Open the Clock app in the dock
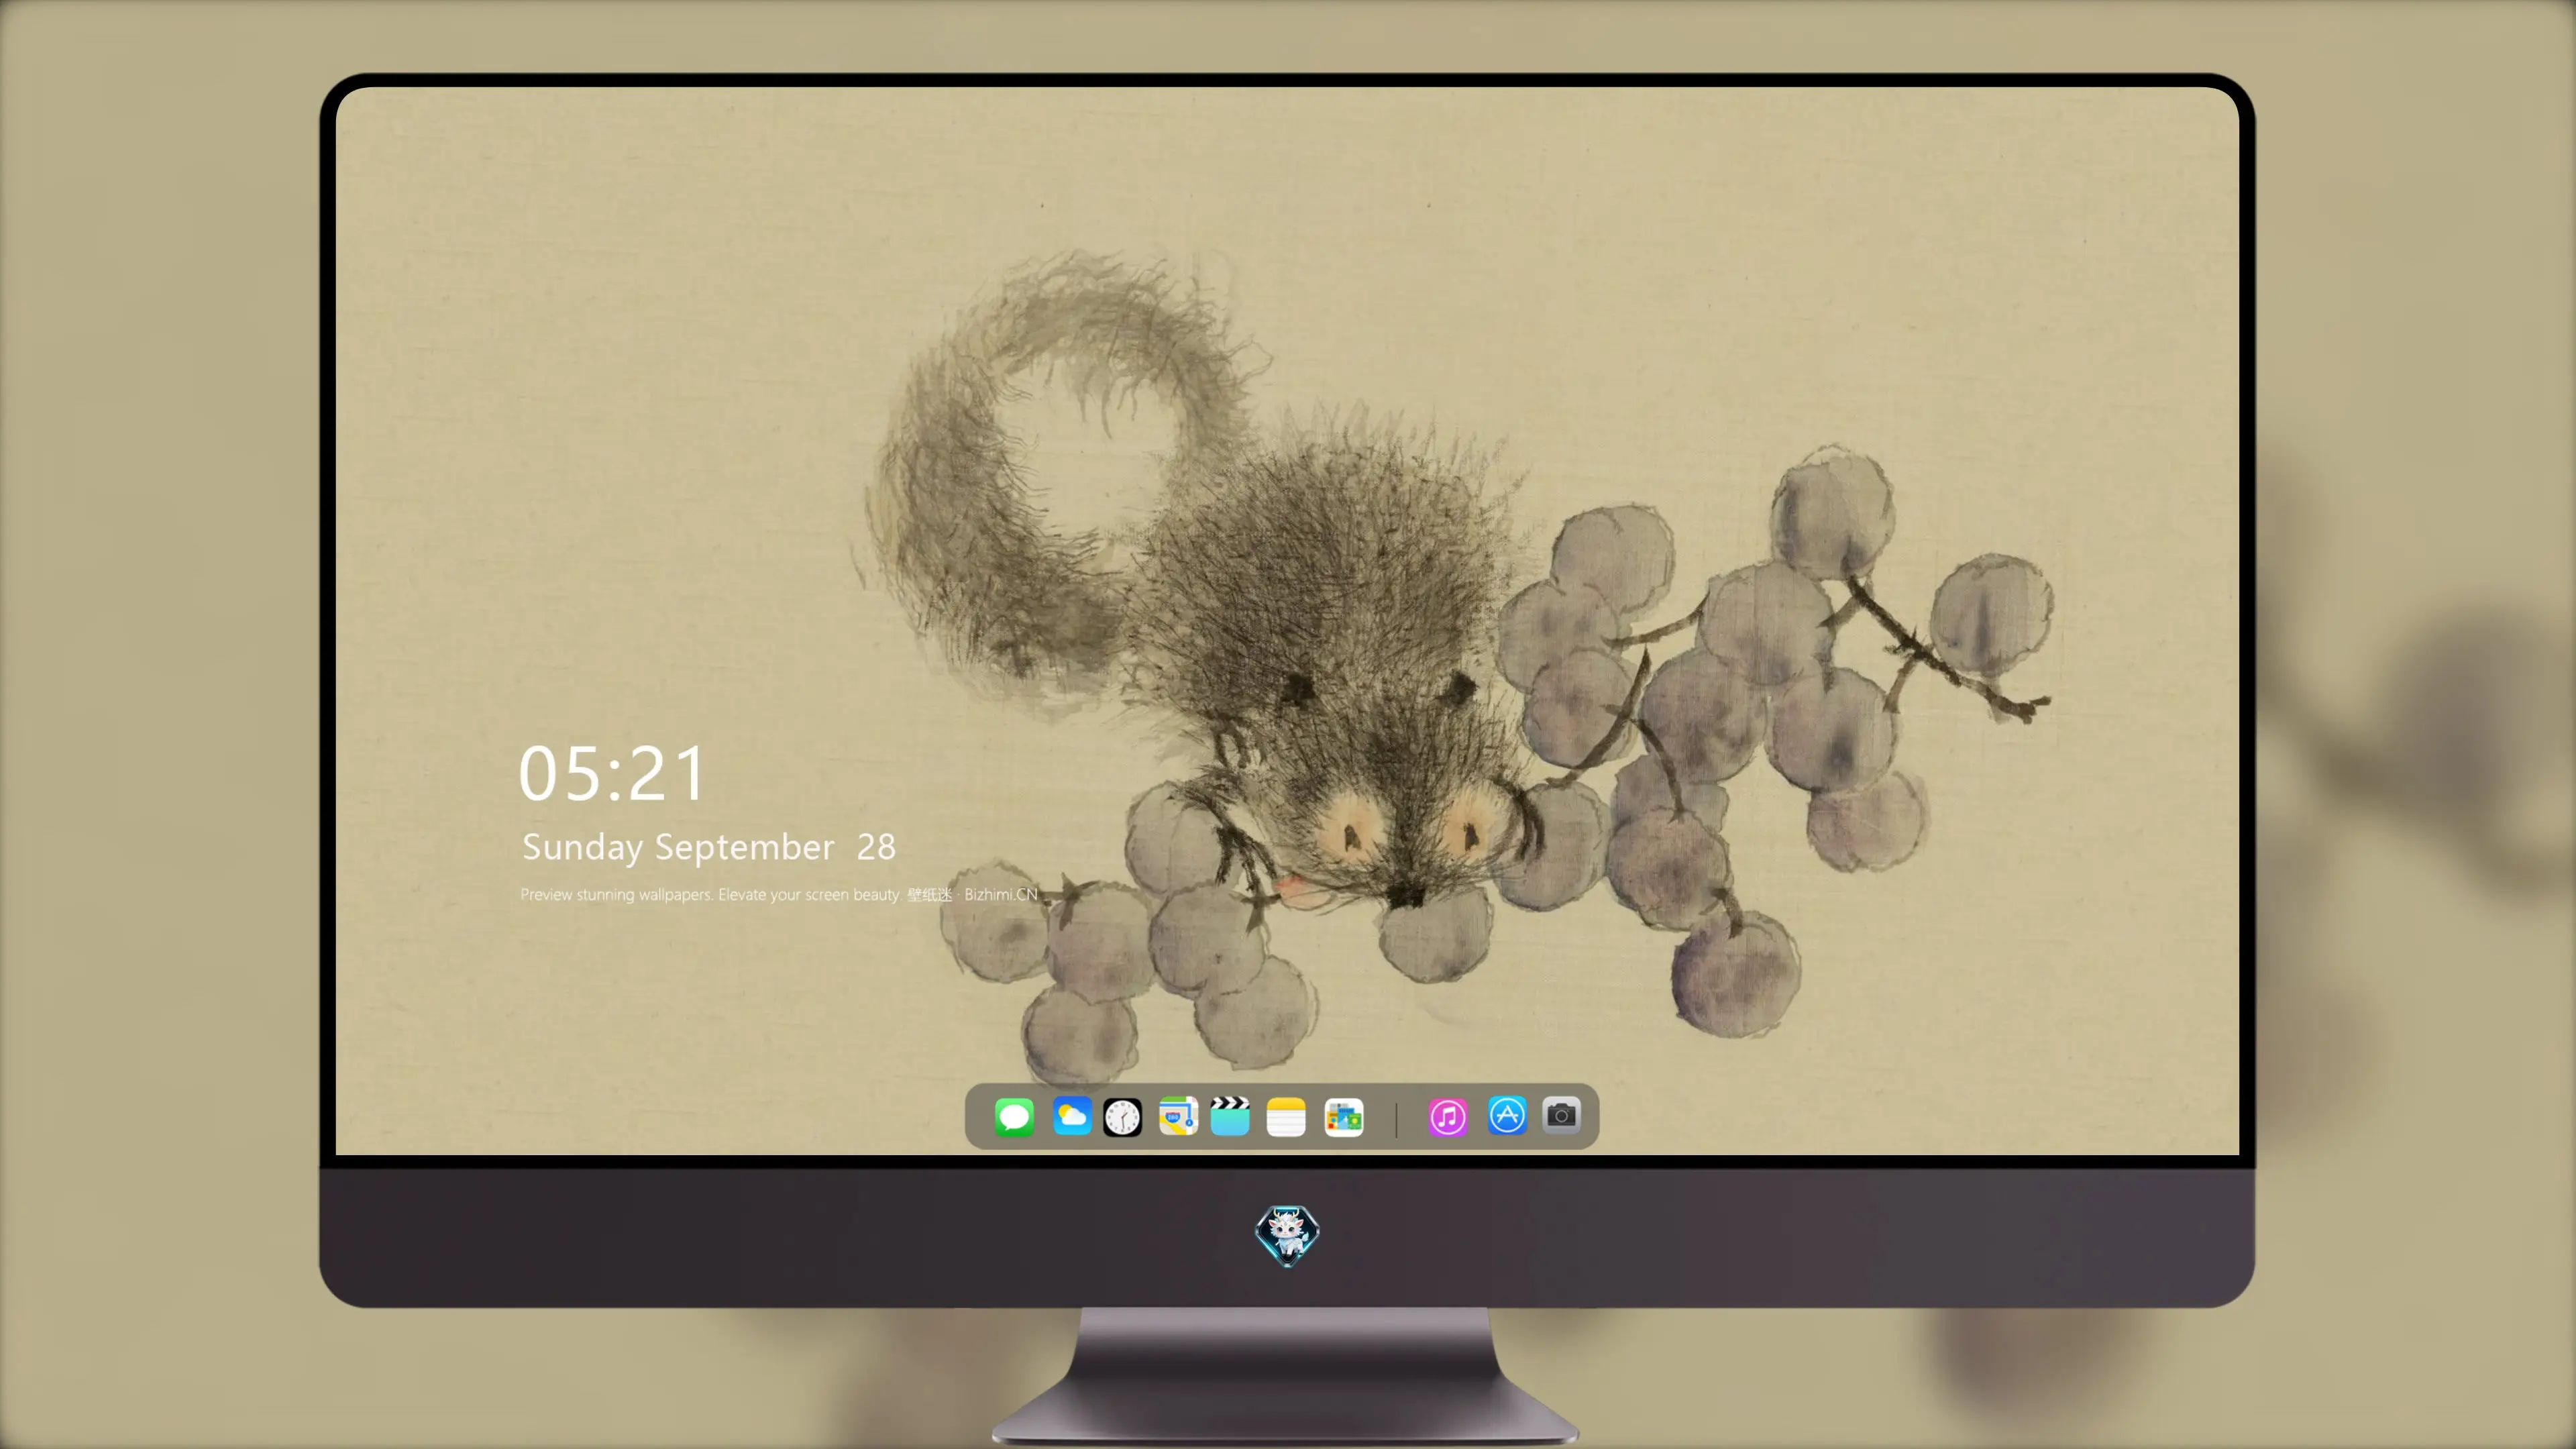 (1122, 1117)
